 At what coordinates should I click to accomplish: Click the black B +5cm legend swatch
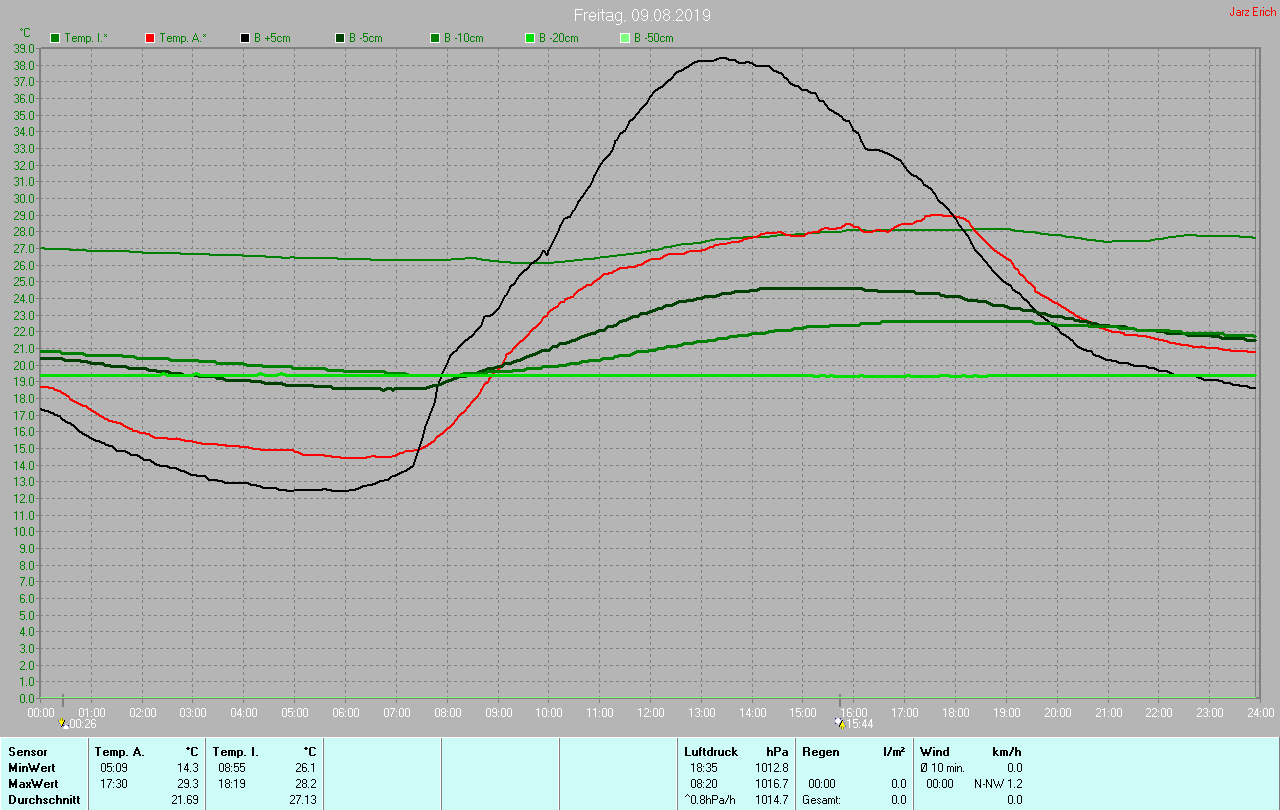click(245, 38)
